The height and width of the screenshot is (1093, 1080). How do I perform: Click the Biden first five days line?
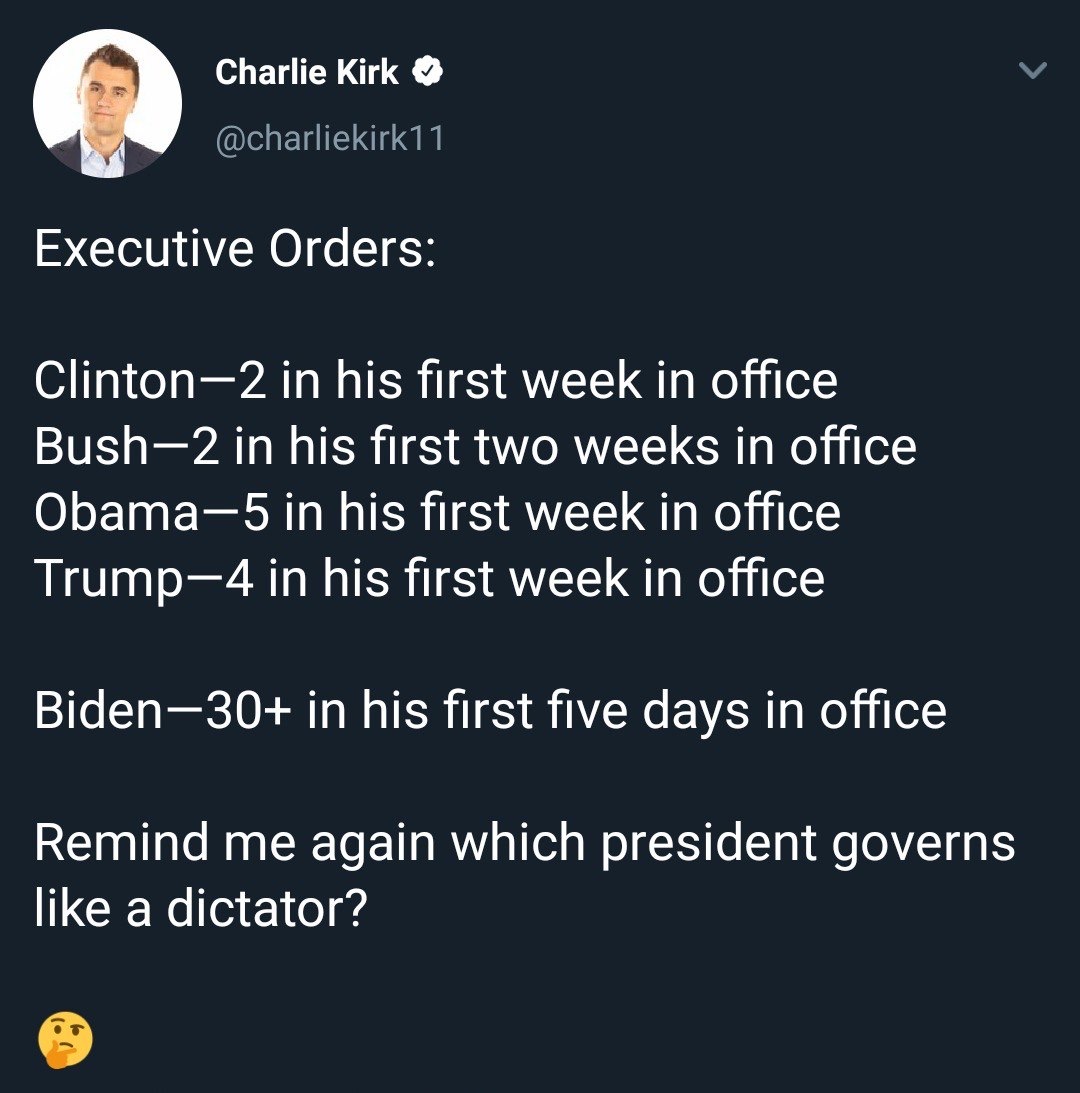(490, 711)
